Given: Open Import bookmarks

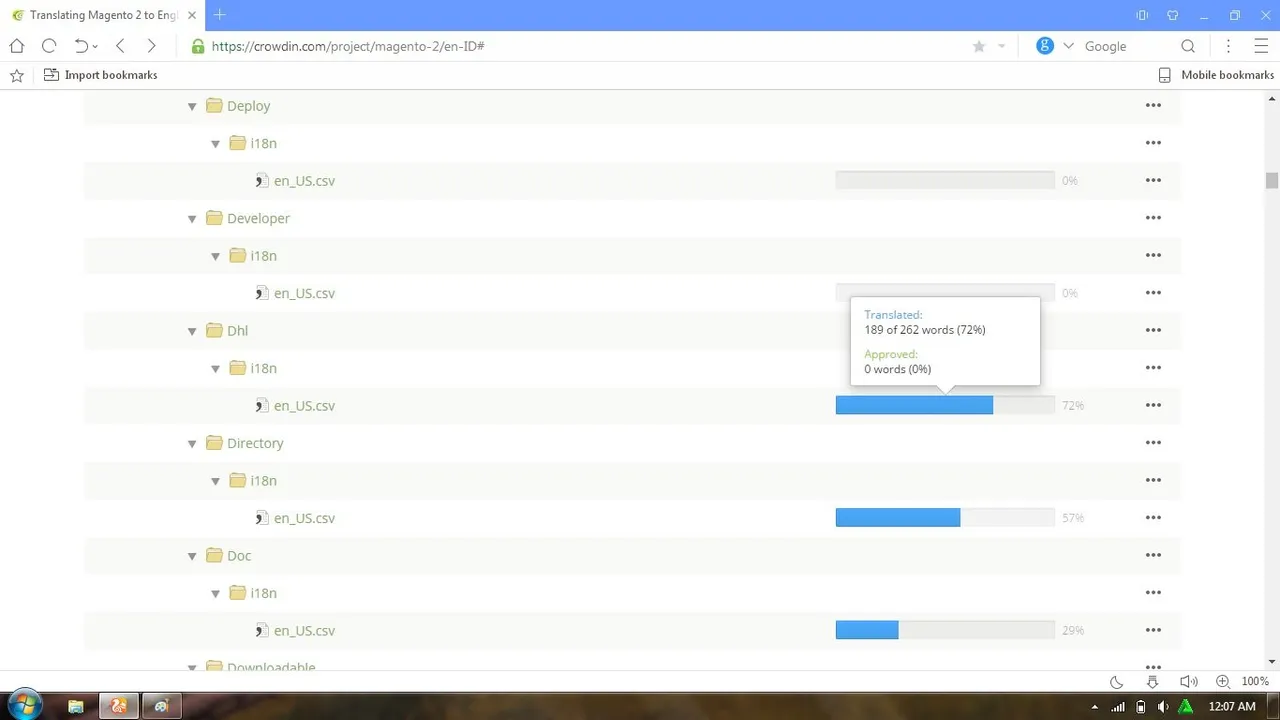Looking at the screenshot, I should [101, 75].
